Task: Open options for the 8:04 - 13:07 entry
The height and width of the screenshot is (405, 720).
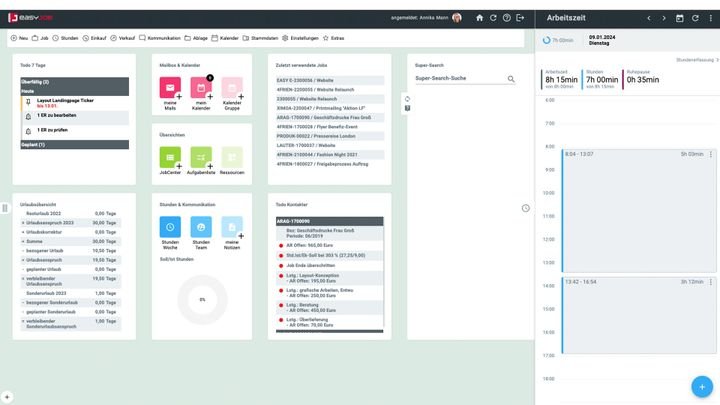Action: pyautogui.click(x=711, y=154)
